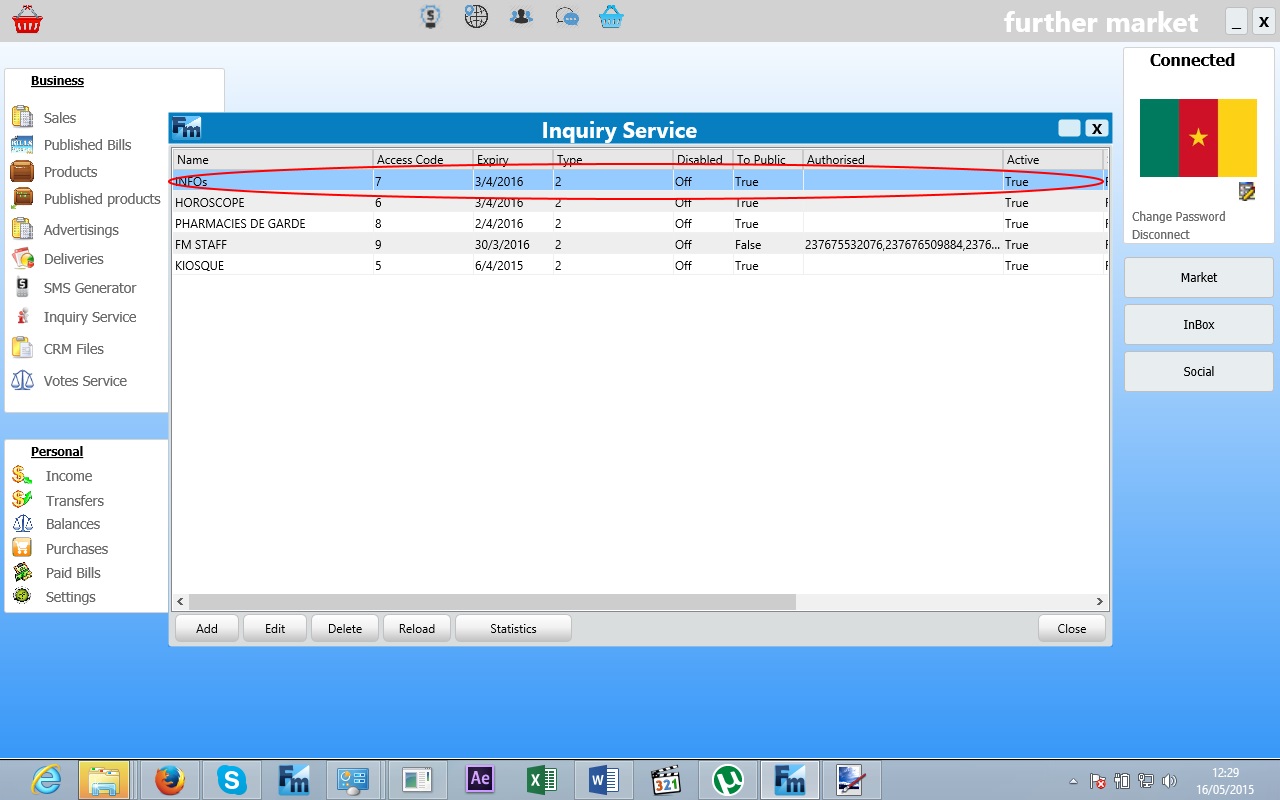Select the KIOSQUE row

[639, 265]
